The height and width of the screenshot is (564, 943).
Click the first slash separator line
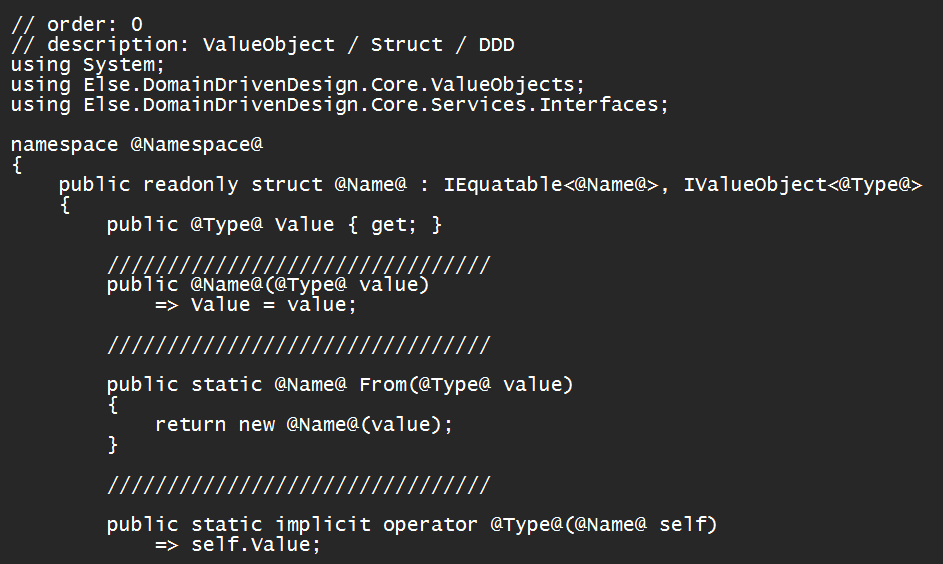pos(298,264)
